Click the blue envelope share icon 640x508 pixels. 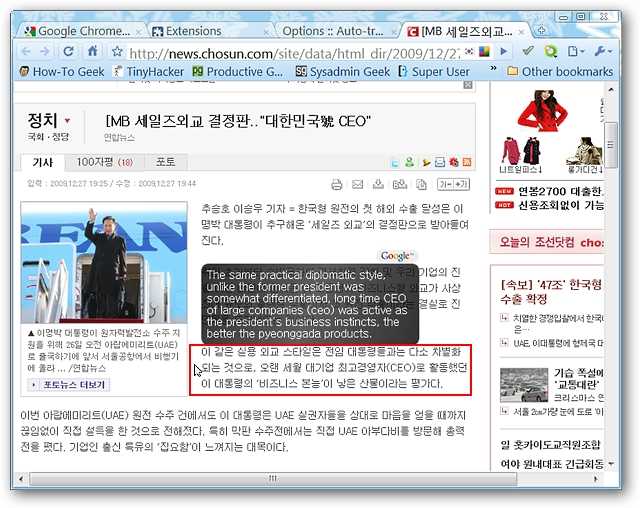point(440,162)
